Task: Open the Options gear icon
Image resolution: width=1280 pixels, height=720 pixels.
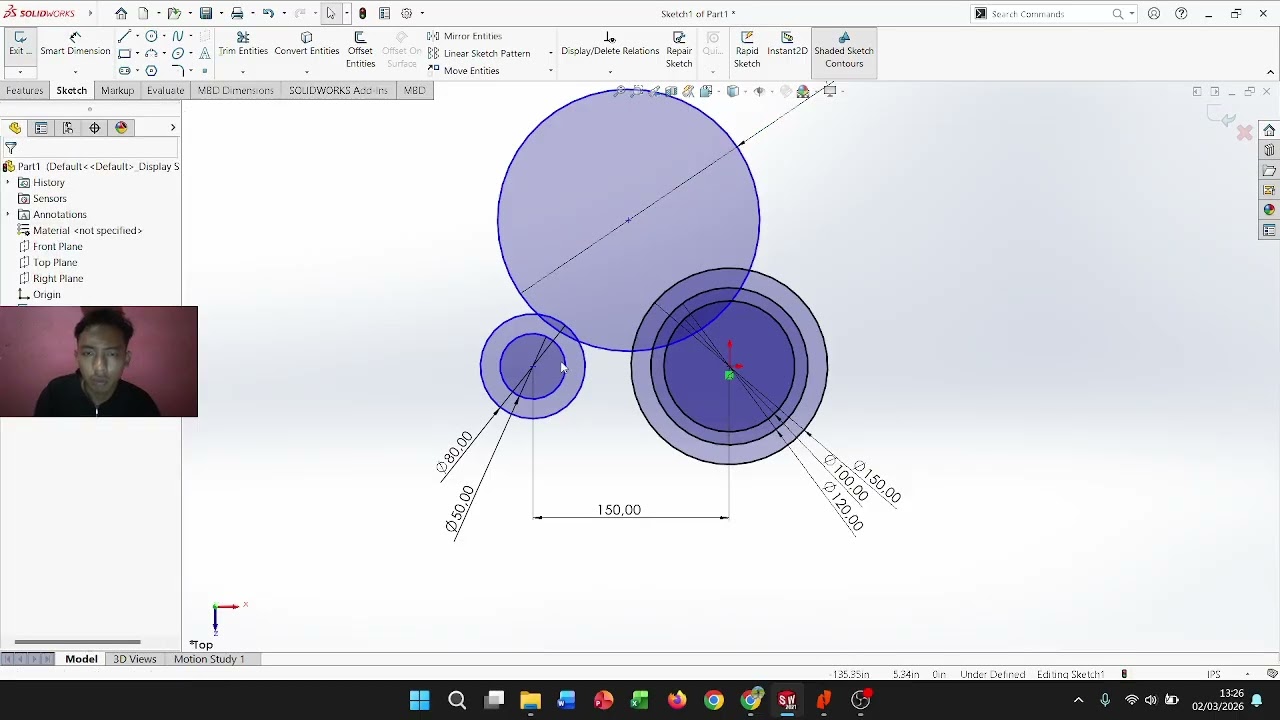Action: click(407, 14)
